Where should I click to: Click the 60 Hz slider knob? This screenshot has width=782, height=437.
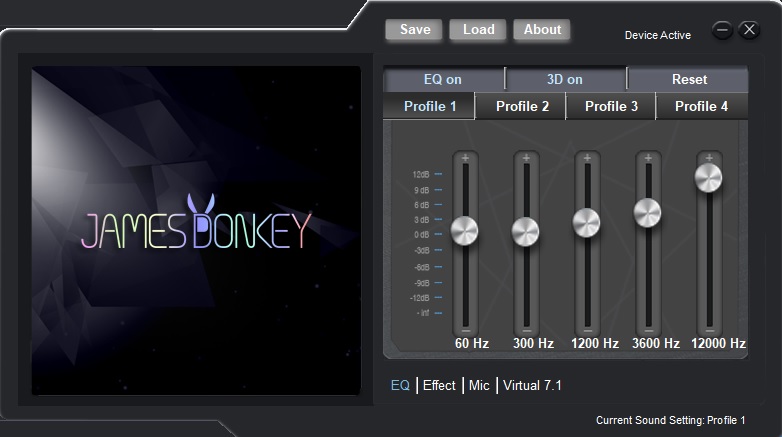pos(464,230)
